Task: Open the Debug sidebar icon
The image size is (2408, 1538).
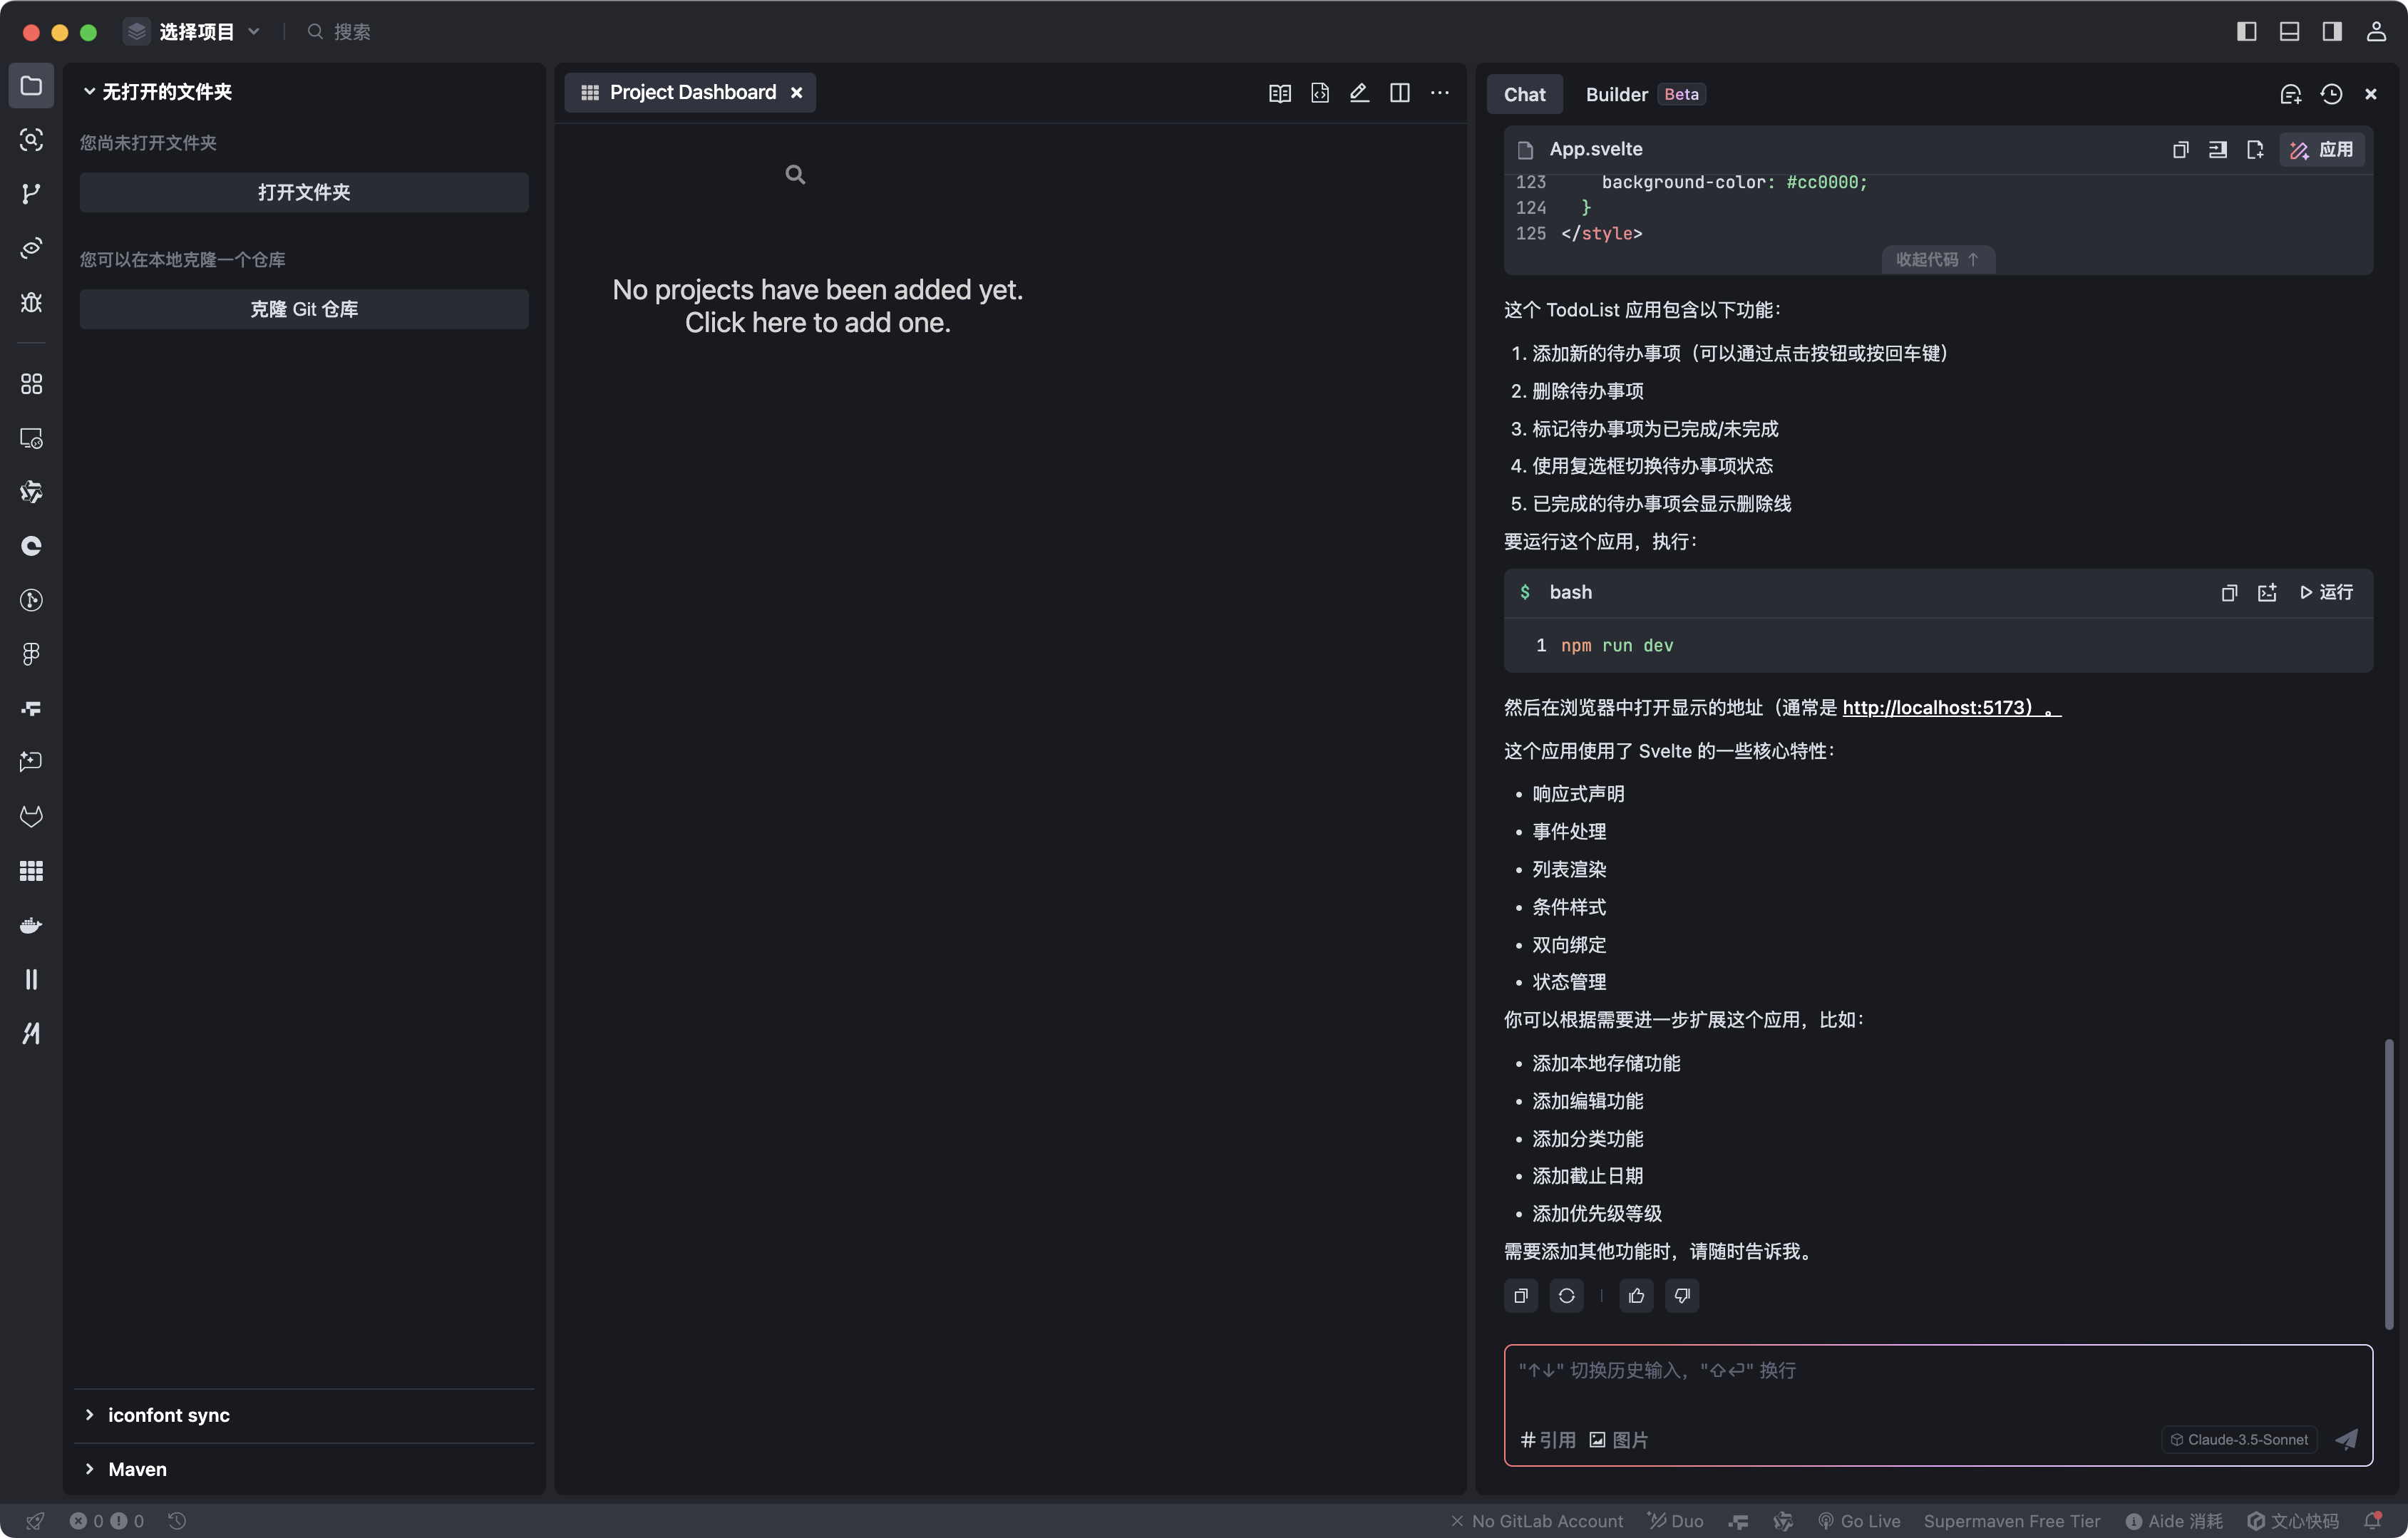Action: coord(31,302)
